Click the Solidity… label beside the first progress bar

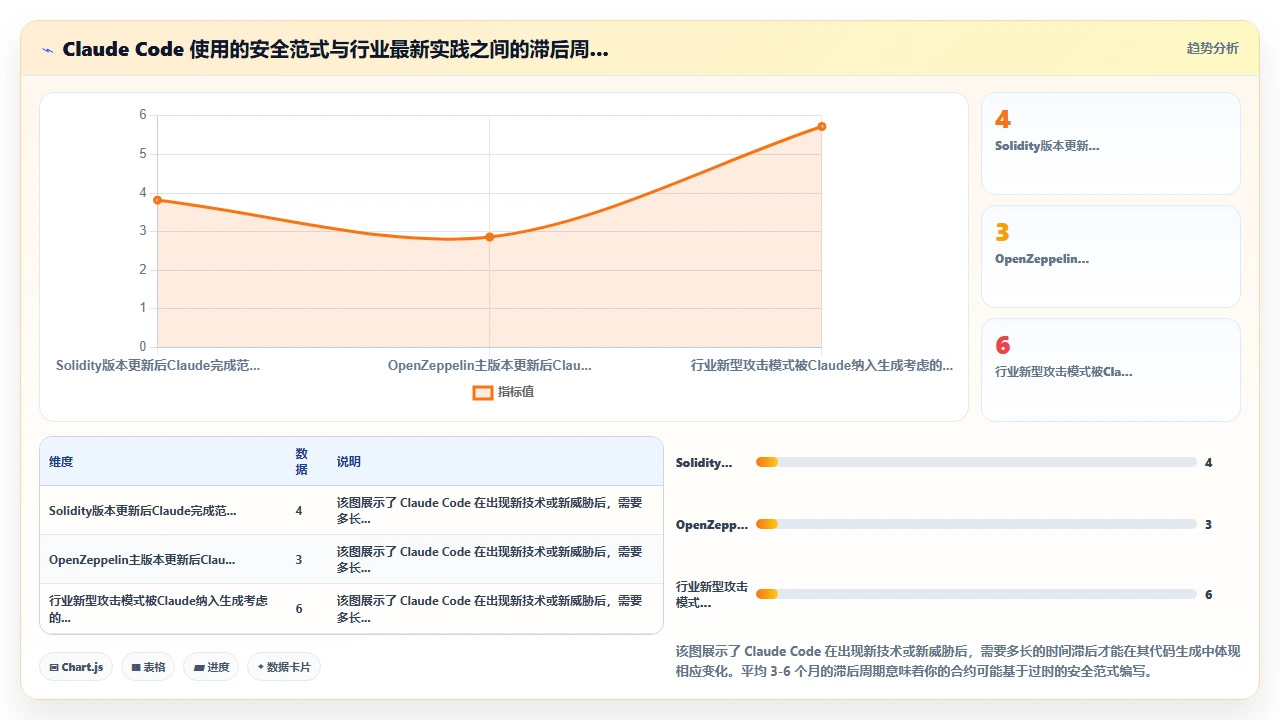(x=704, y=463)
